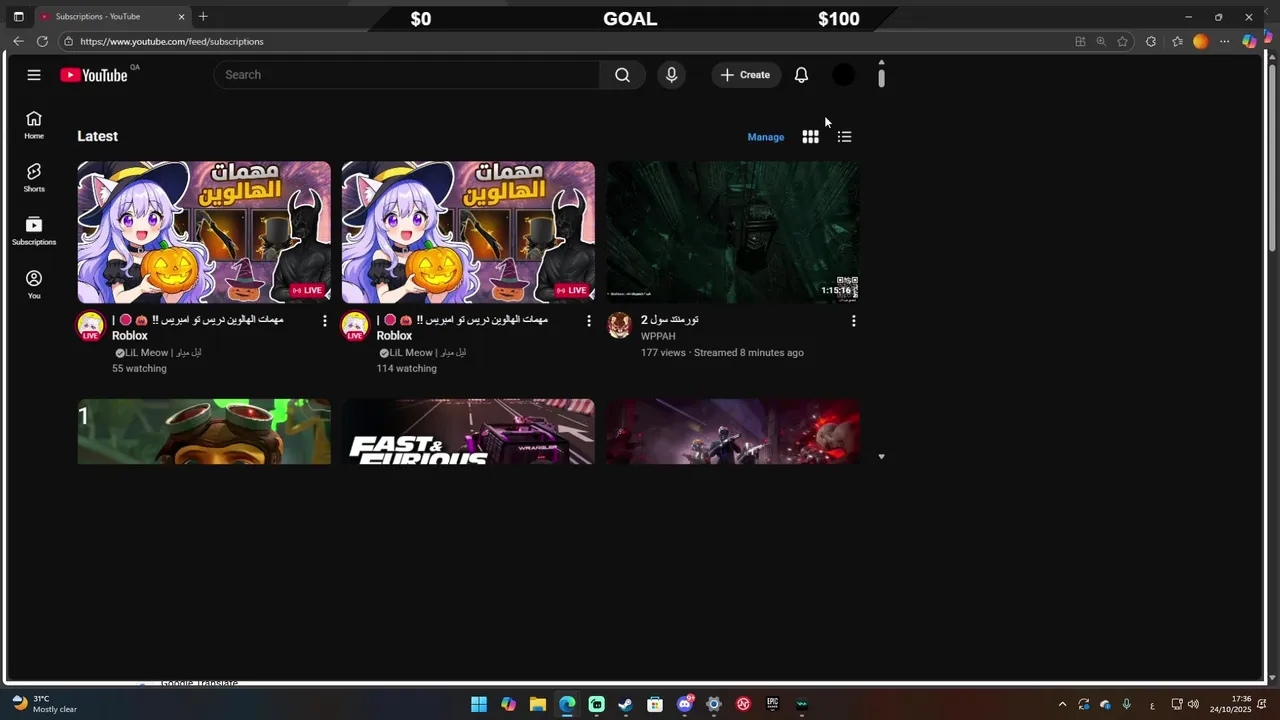Click the search magnifier button
The height and width of the screenshot is (720, 1280).
(622, 75)
